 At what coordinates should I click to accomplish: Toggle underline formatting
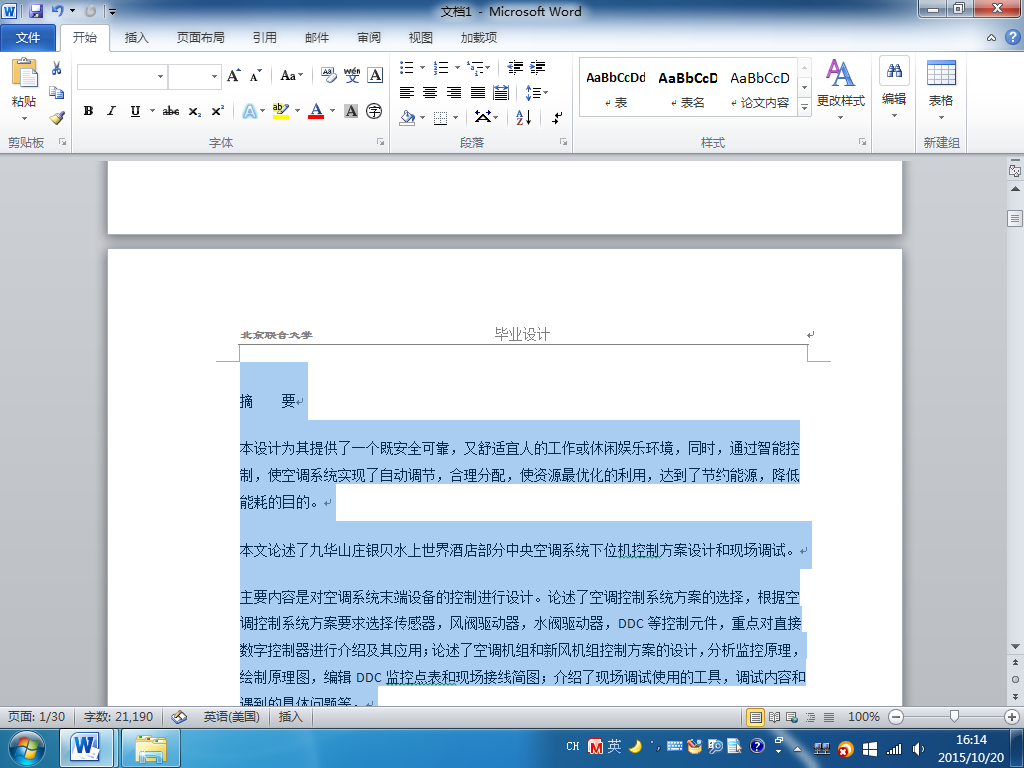(x=135, y=111)
